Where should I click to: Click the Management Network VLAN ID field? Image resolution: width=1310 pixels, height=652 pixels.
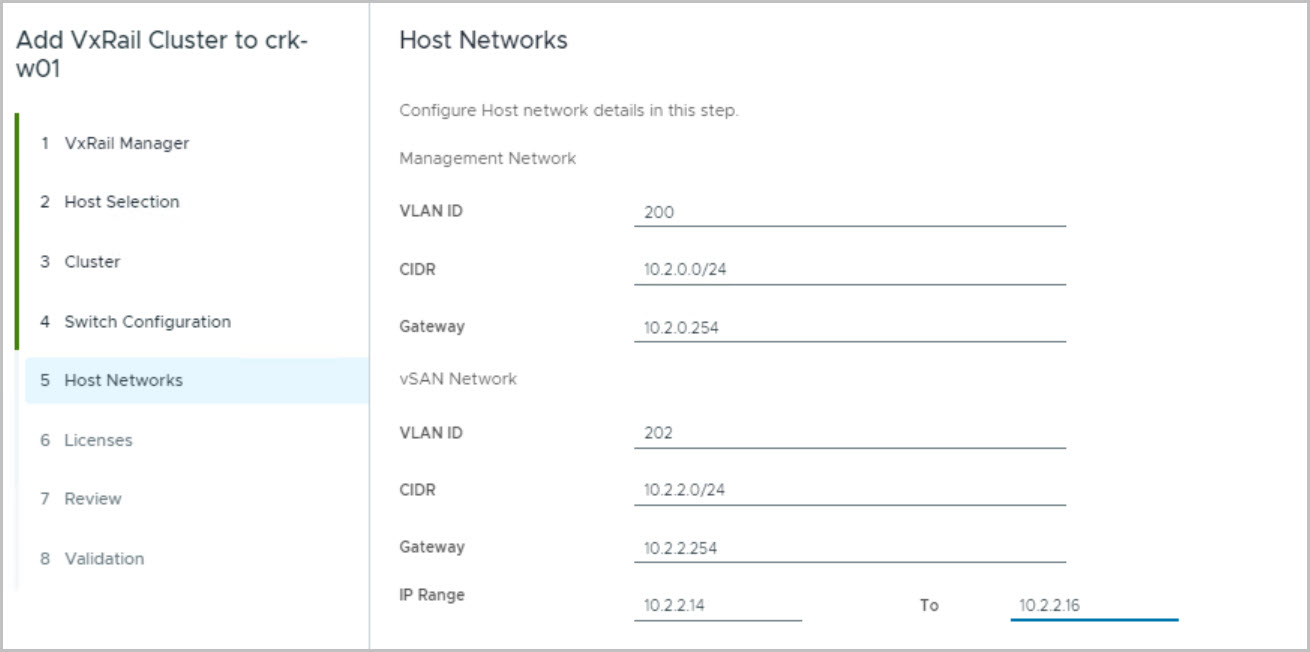[849, 212]
